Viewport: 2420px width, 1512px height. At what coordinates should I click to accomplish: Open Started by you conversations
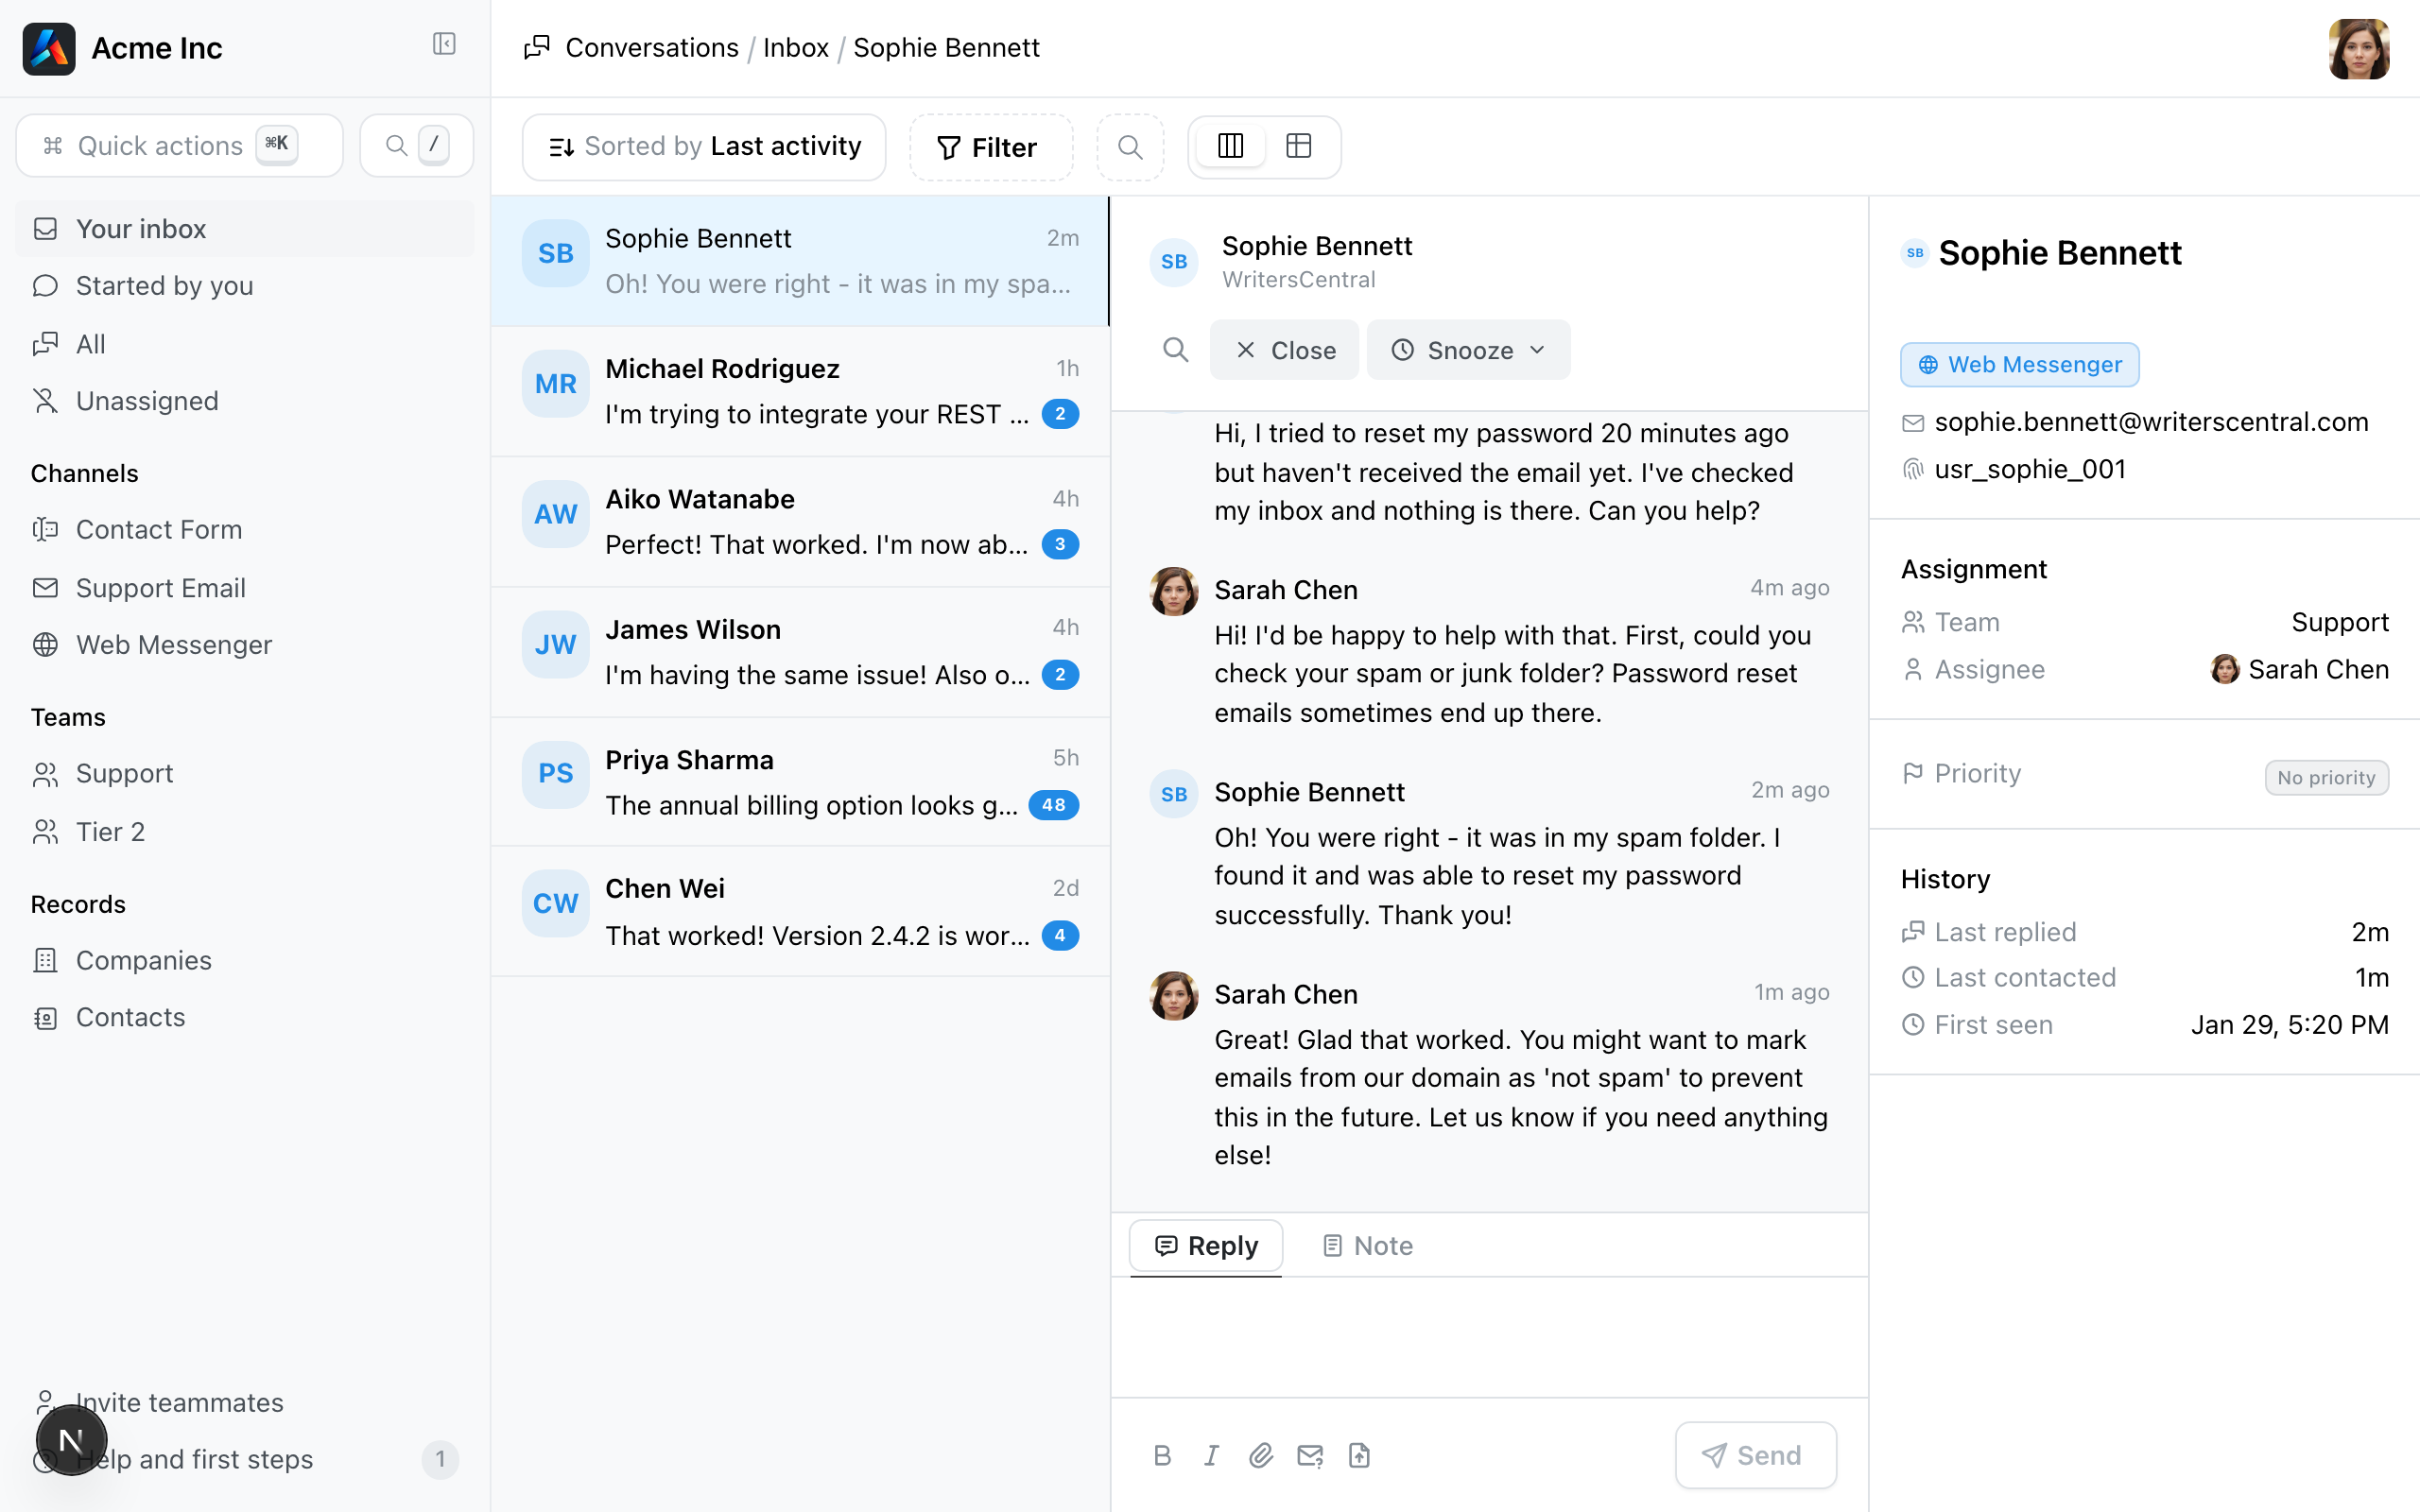245,286
